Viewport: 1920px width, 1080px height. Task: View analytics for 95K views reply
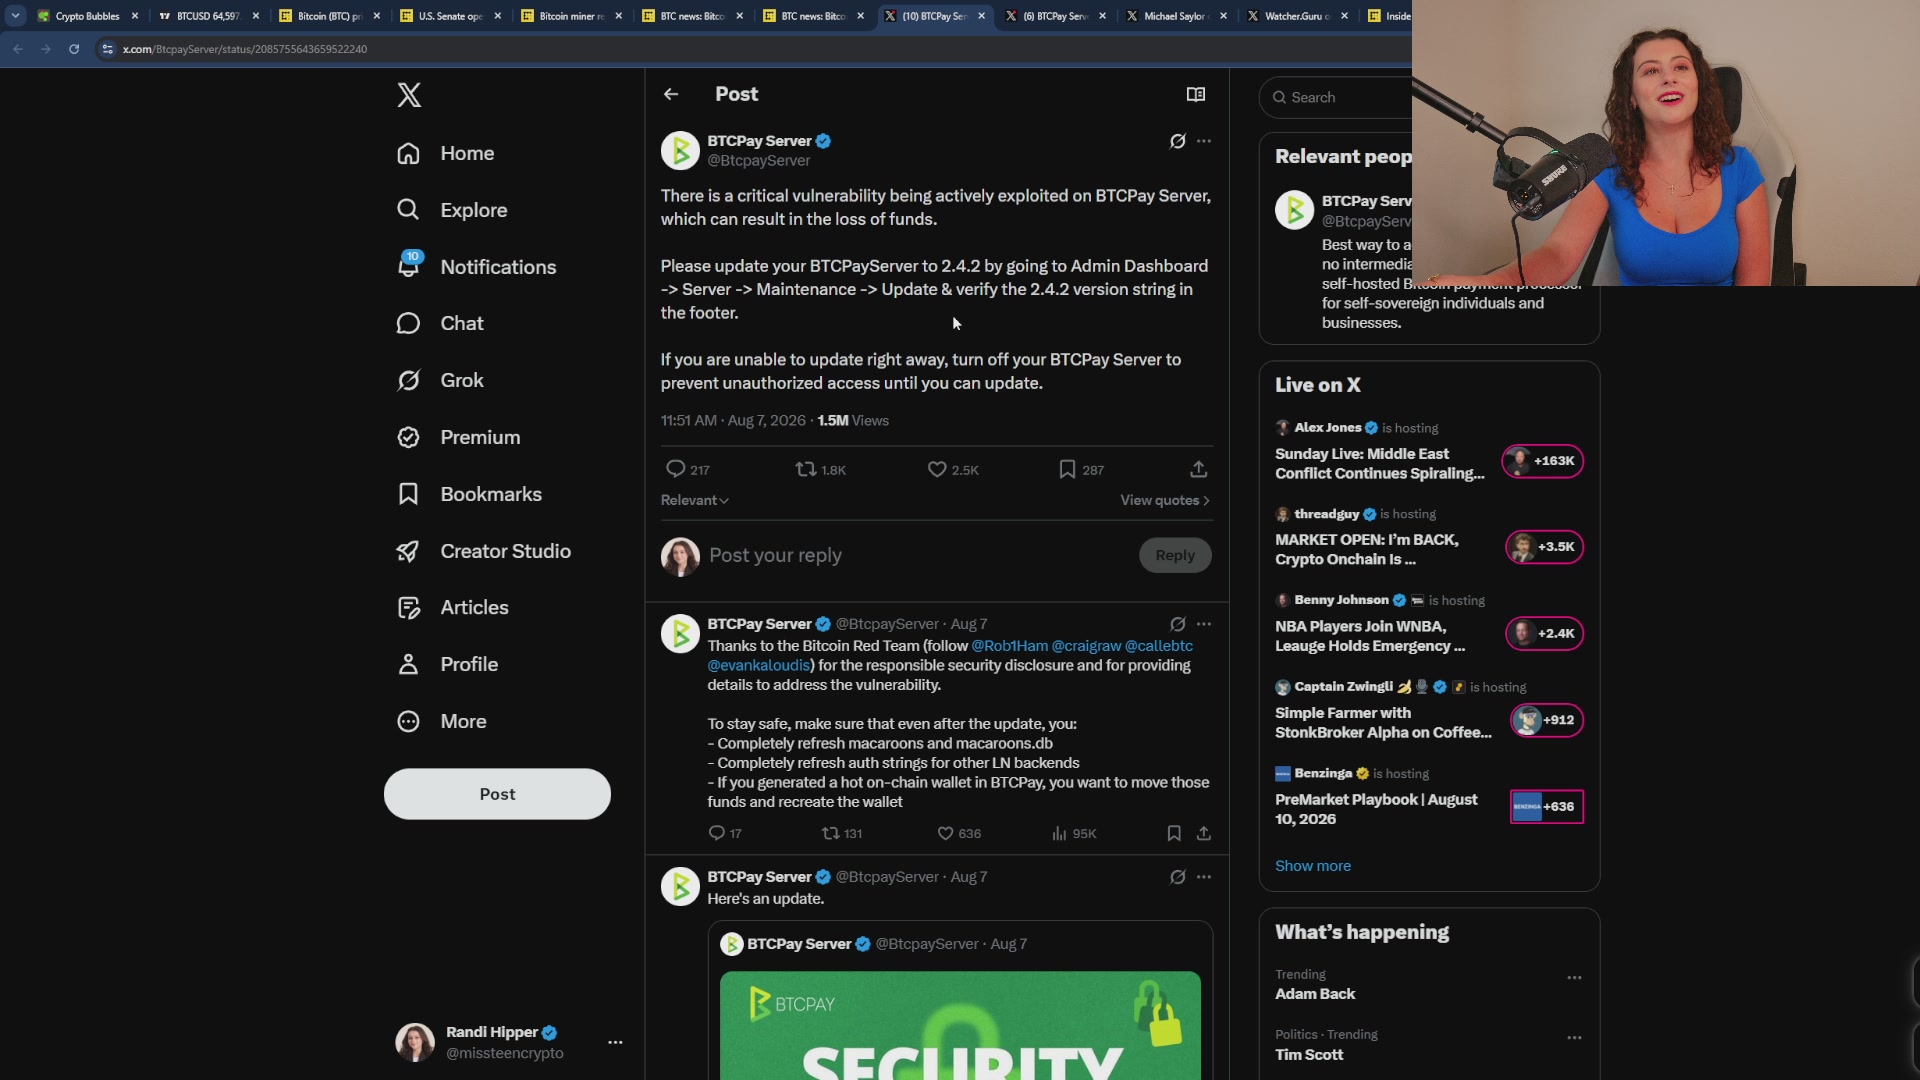point(1073,833)
